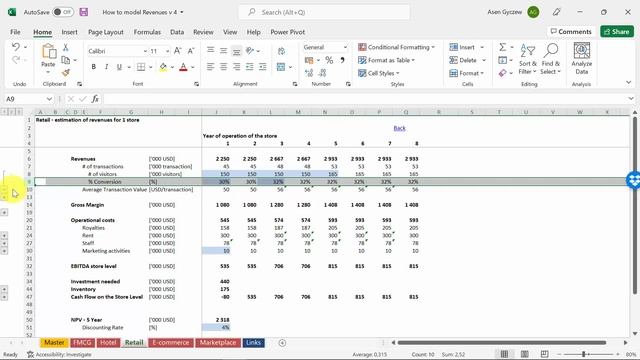Click Increase Font Size icon
This screenshot has width=640, height=360.
[178, 51]
